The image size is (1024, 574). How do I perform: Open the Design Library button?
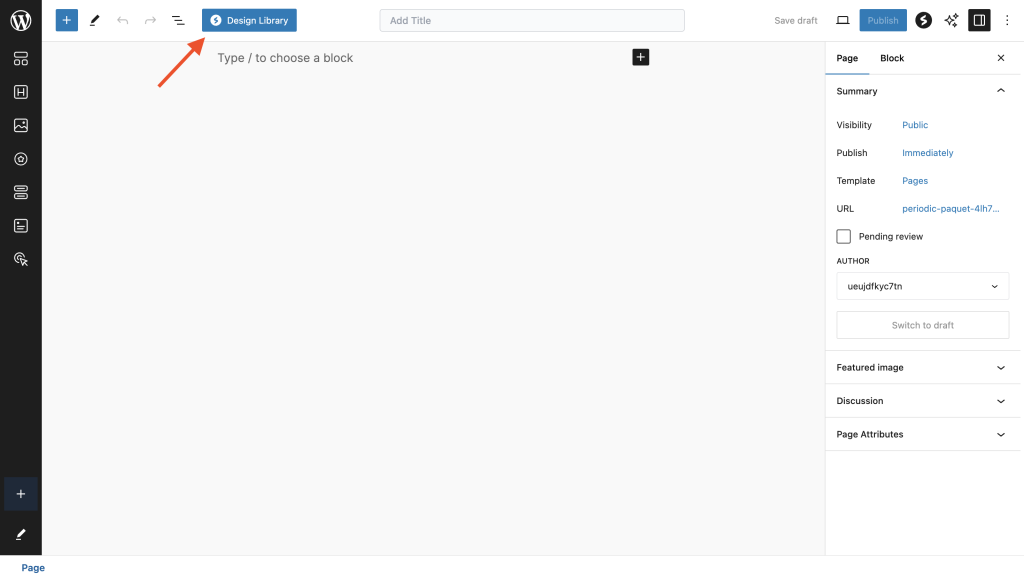click(249, 20)
